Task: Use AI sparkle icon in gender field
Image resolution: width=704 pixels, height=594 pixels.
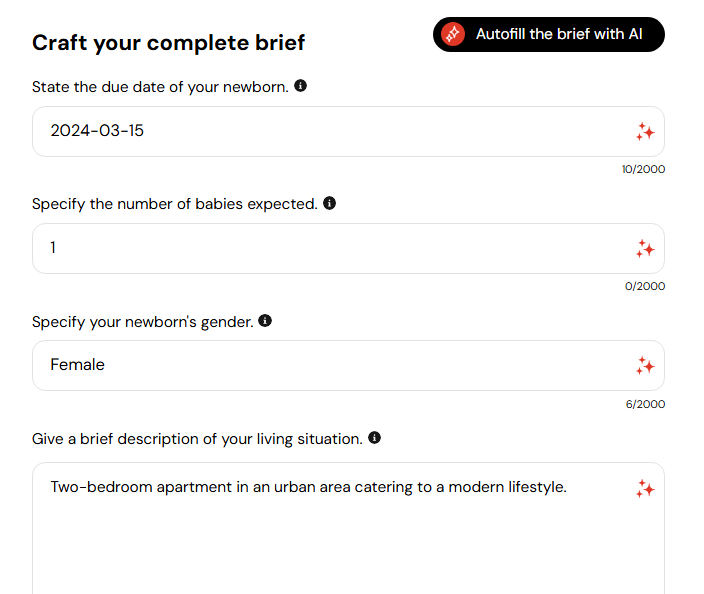Action: [x=645, y=366]
